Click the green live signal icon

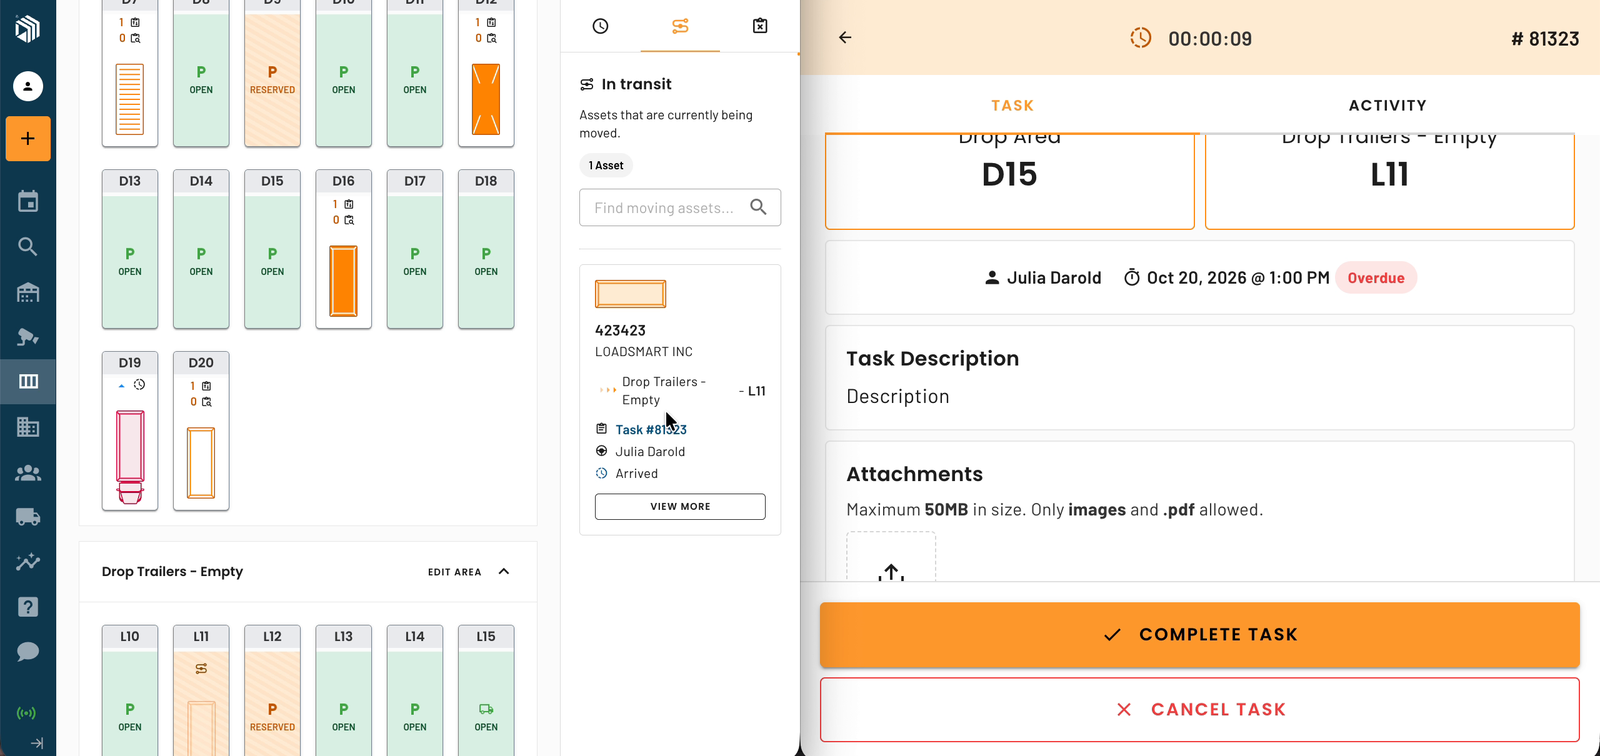pyautogui.click(x=27, y=713)
